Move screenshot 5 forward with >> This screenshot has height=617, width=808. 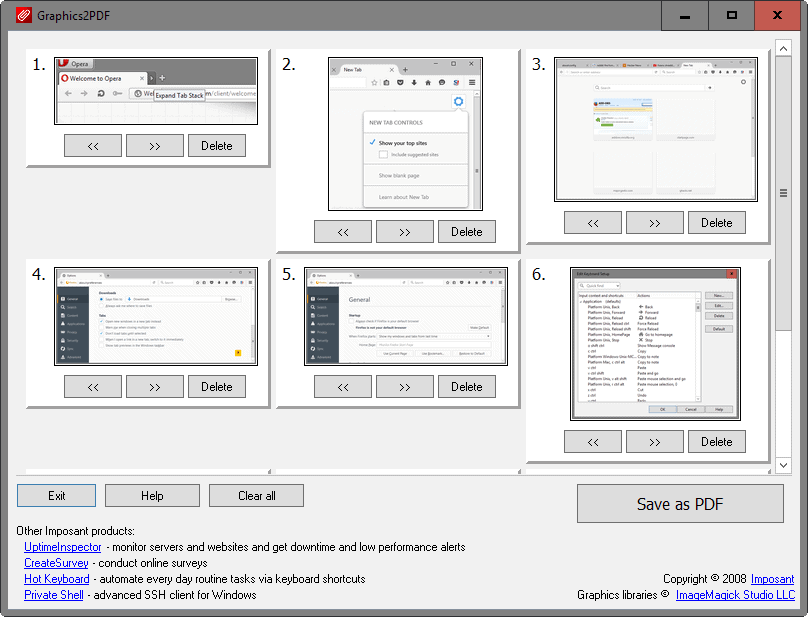pyautogui.click(x=404, y=386)
